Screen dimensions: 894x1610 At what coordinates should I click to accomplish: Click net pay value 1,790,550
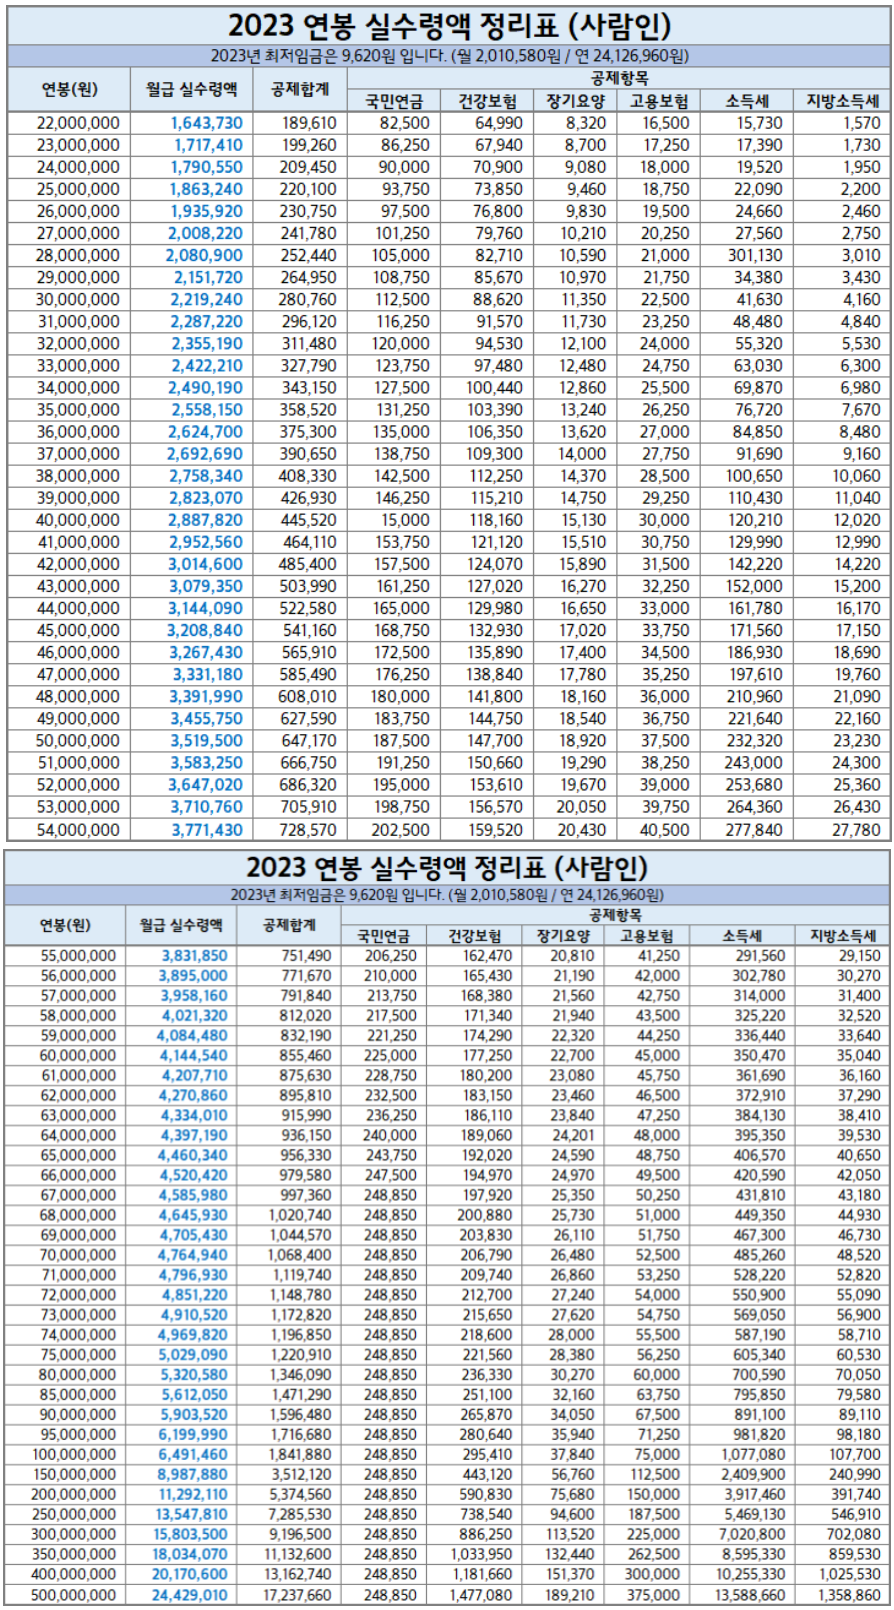coord(206,167)
